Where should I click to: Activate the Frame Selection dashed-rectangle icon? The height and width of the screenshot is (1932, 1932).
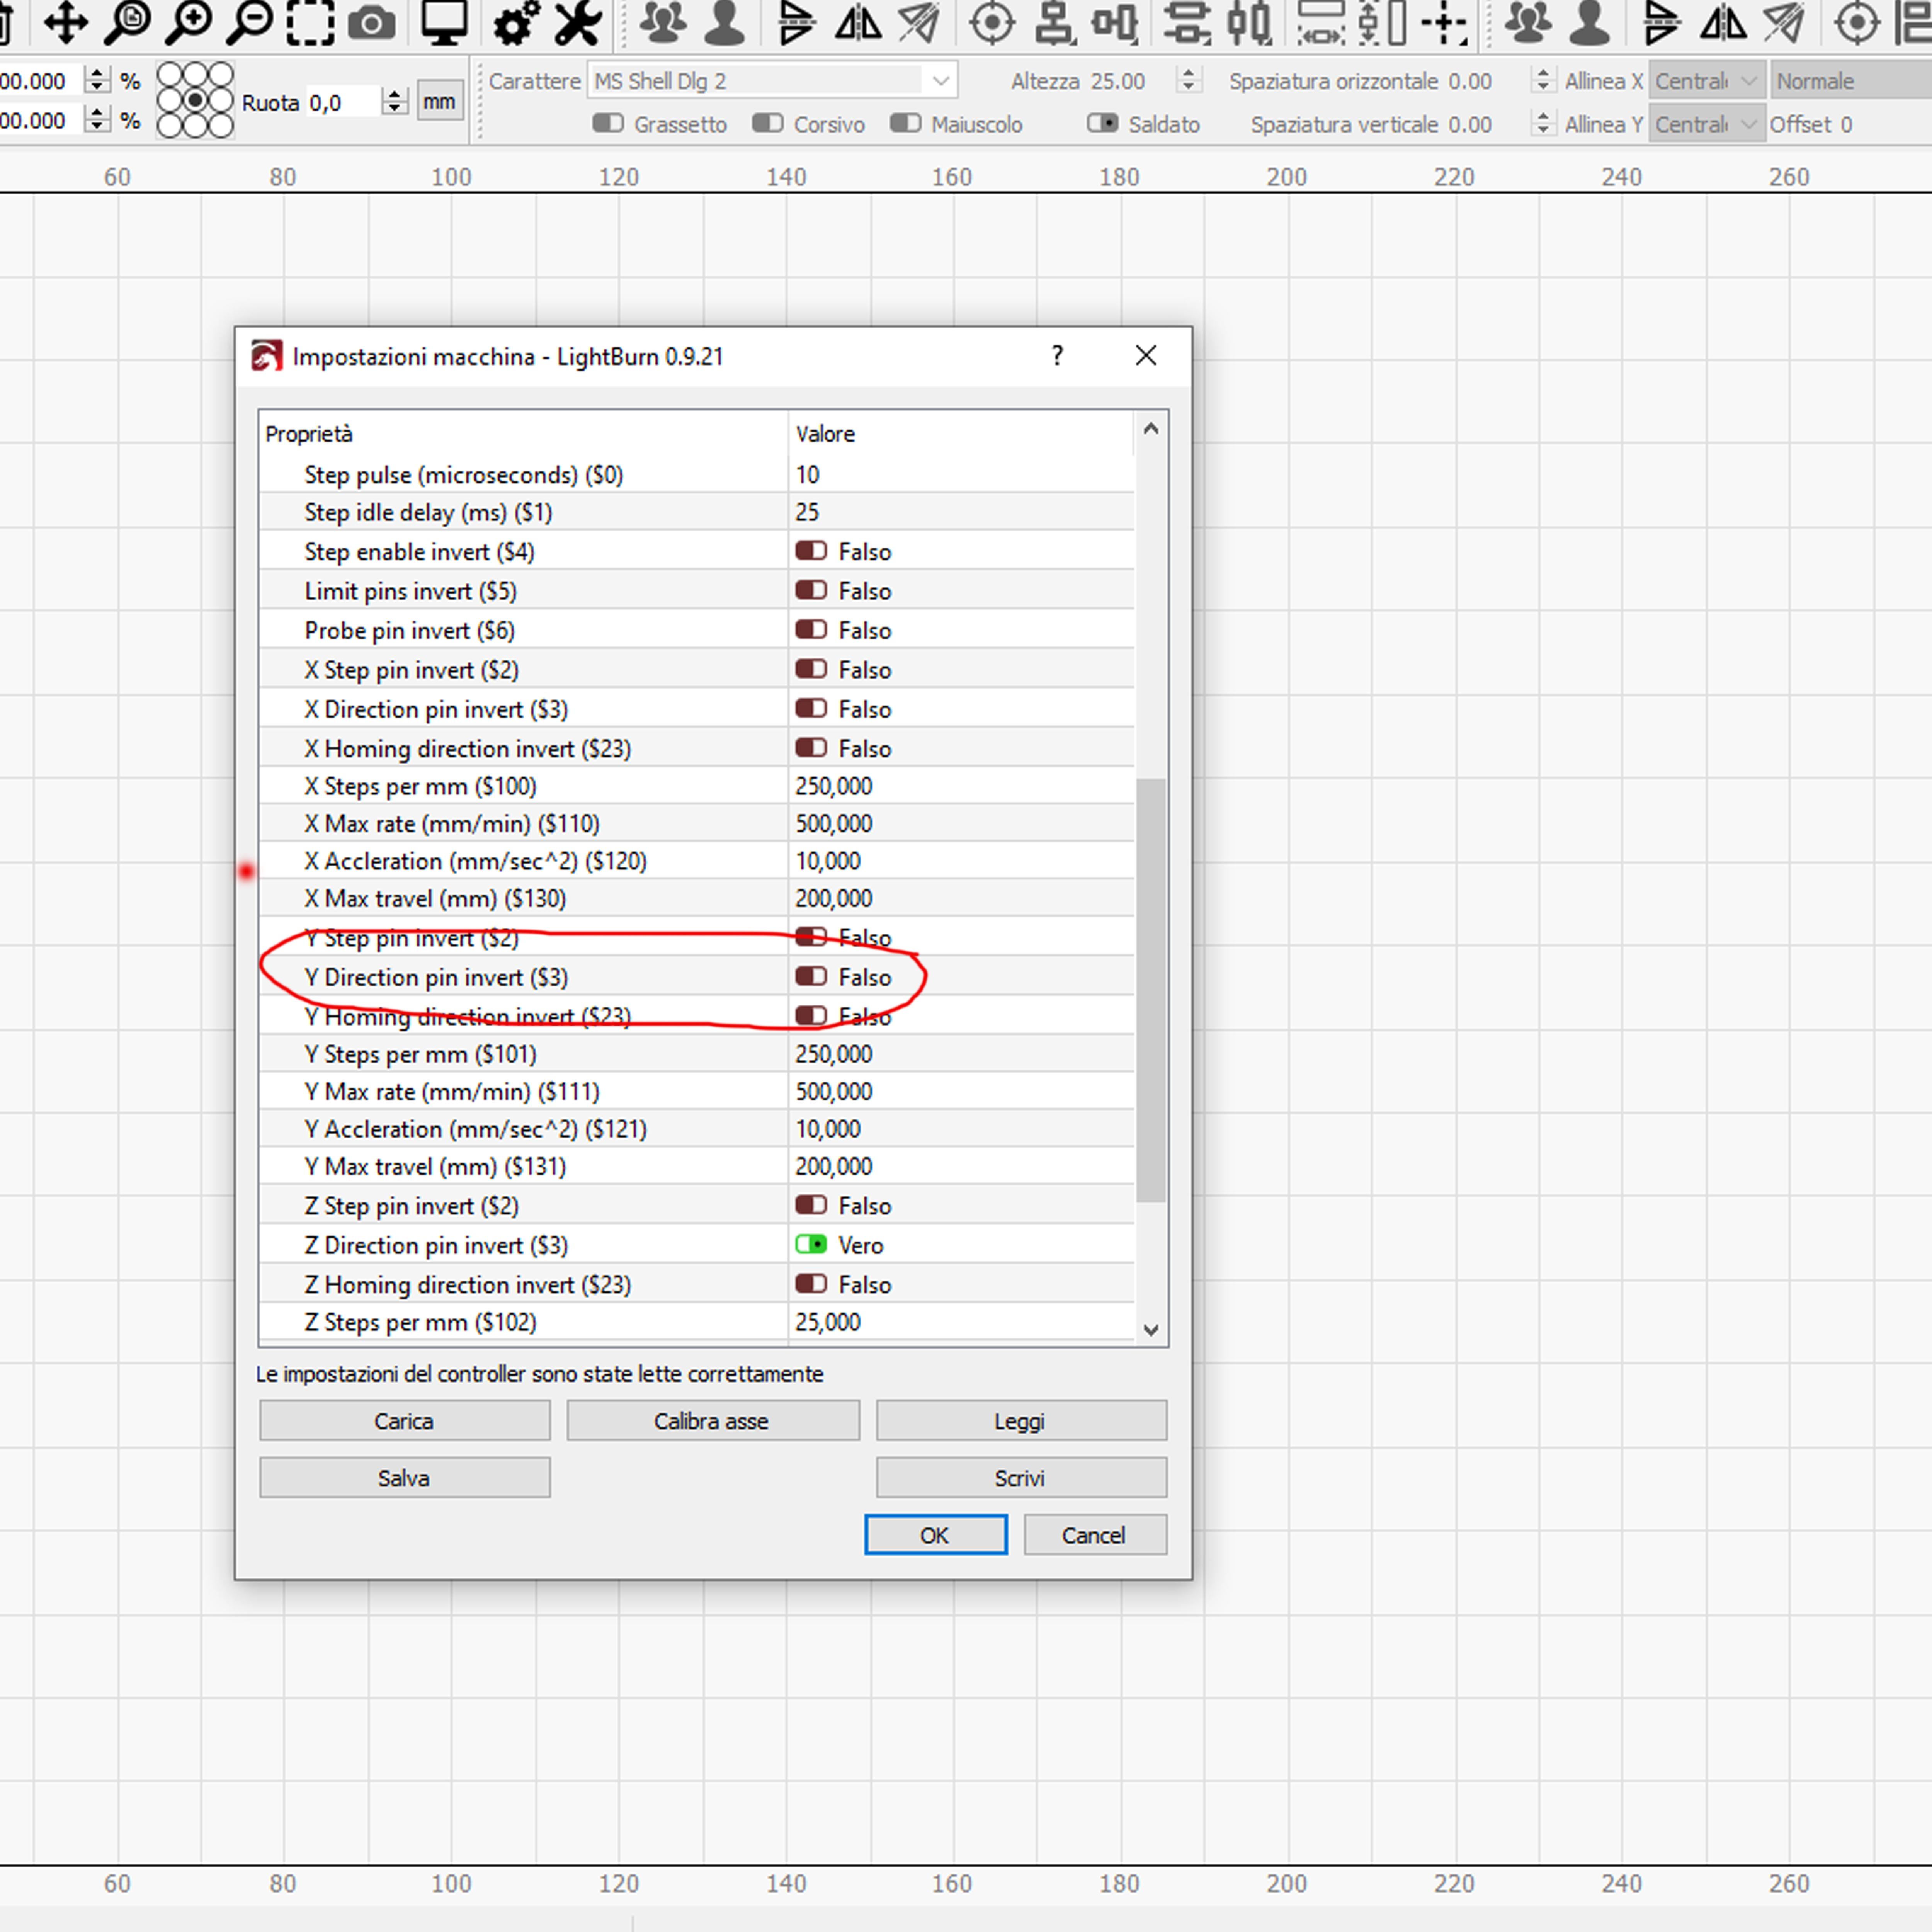311,22
